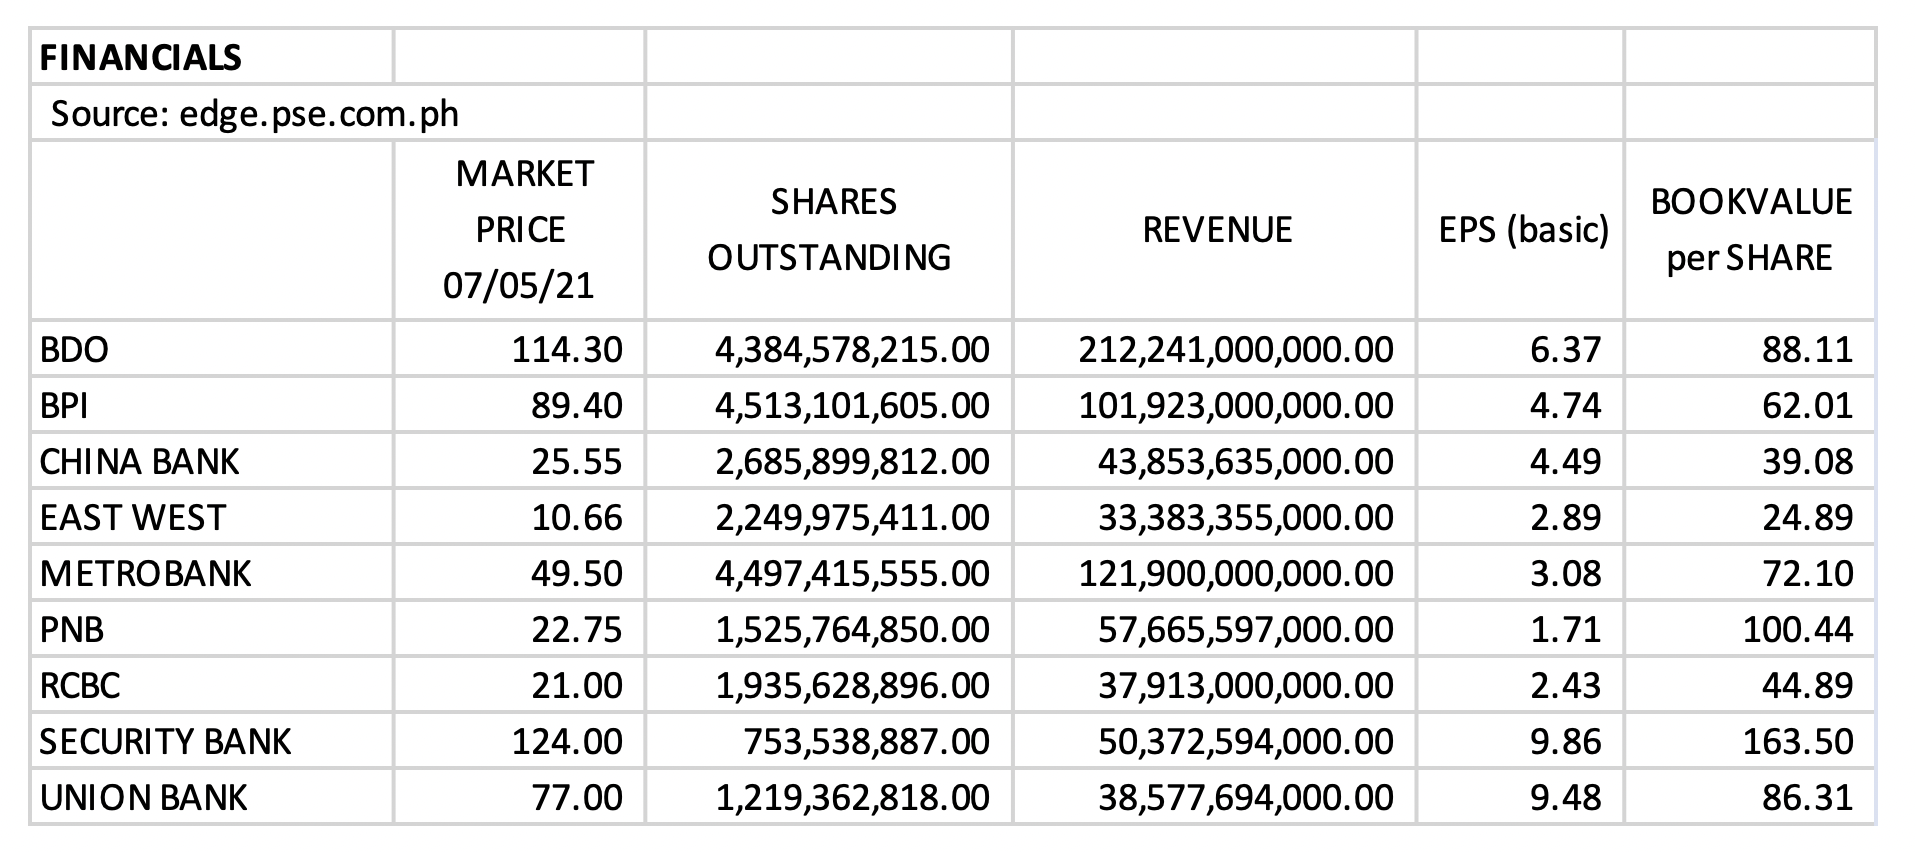
Task: Select BPI market price 89.40
Action: pyautogui.click(x=520, y=405)
